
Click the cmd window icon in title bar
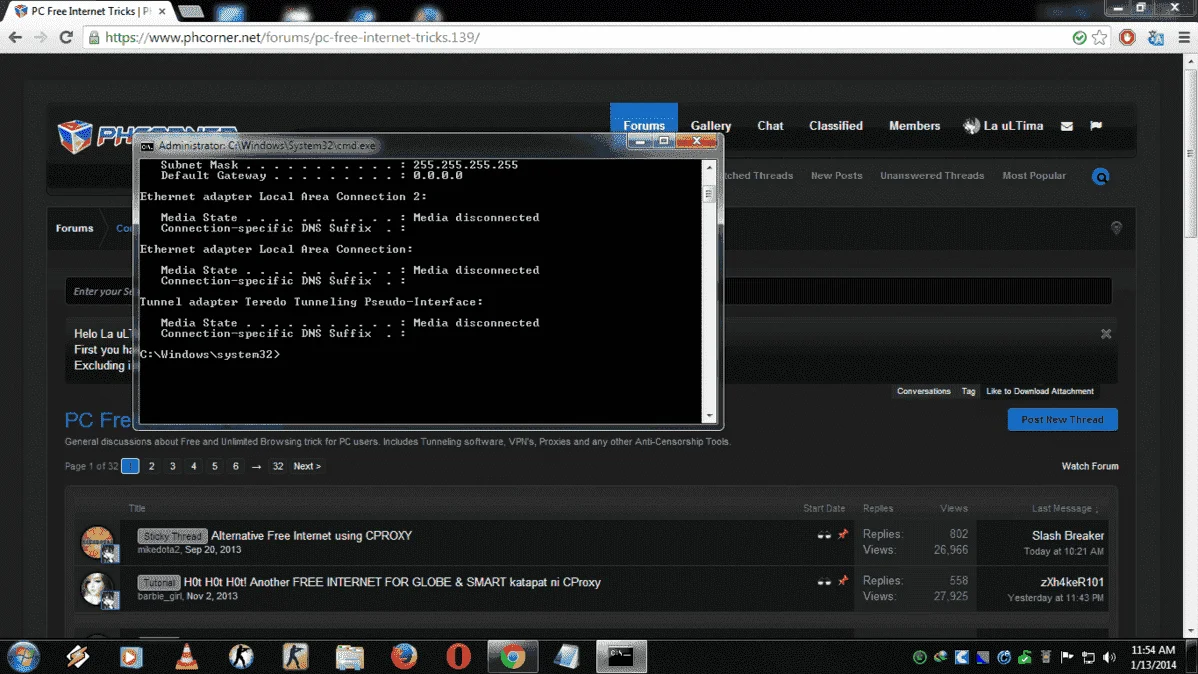[147, 146]
